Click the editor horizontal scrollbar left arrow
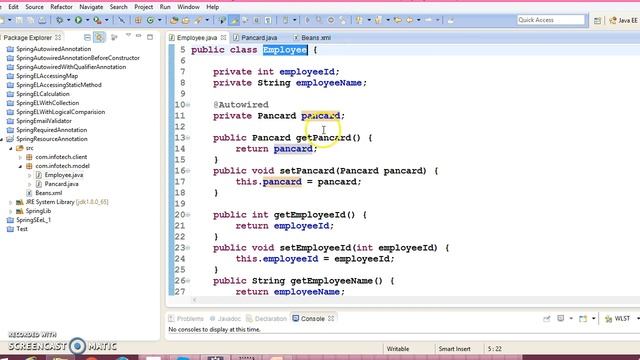640x360 pixels. coord(194,300)
